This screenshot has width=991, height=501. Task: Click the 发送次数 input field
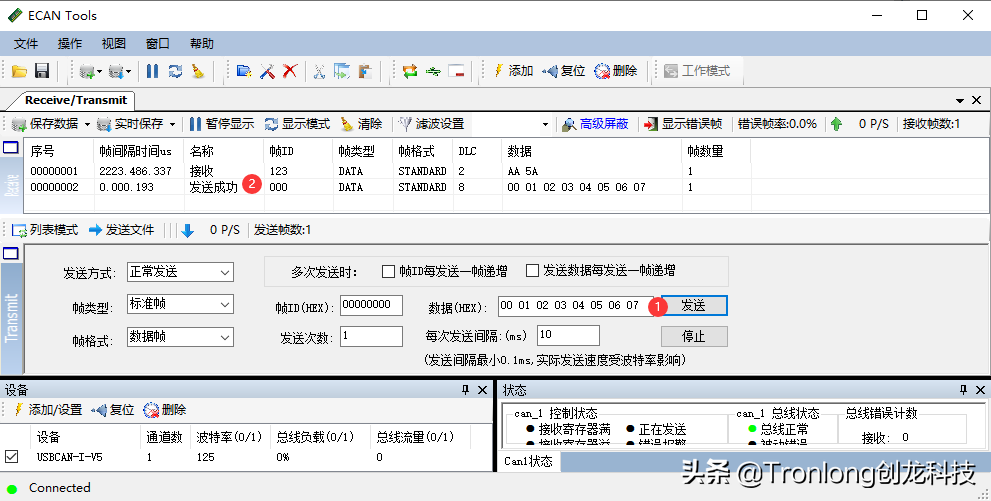pos(372,336)
